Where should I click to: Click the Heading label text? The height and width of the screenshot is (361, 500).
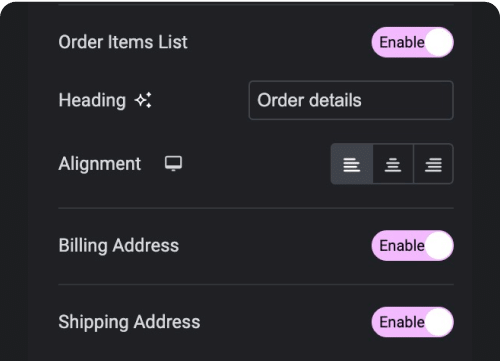pos(92,100)
